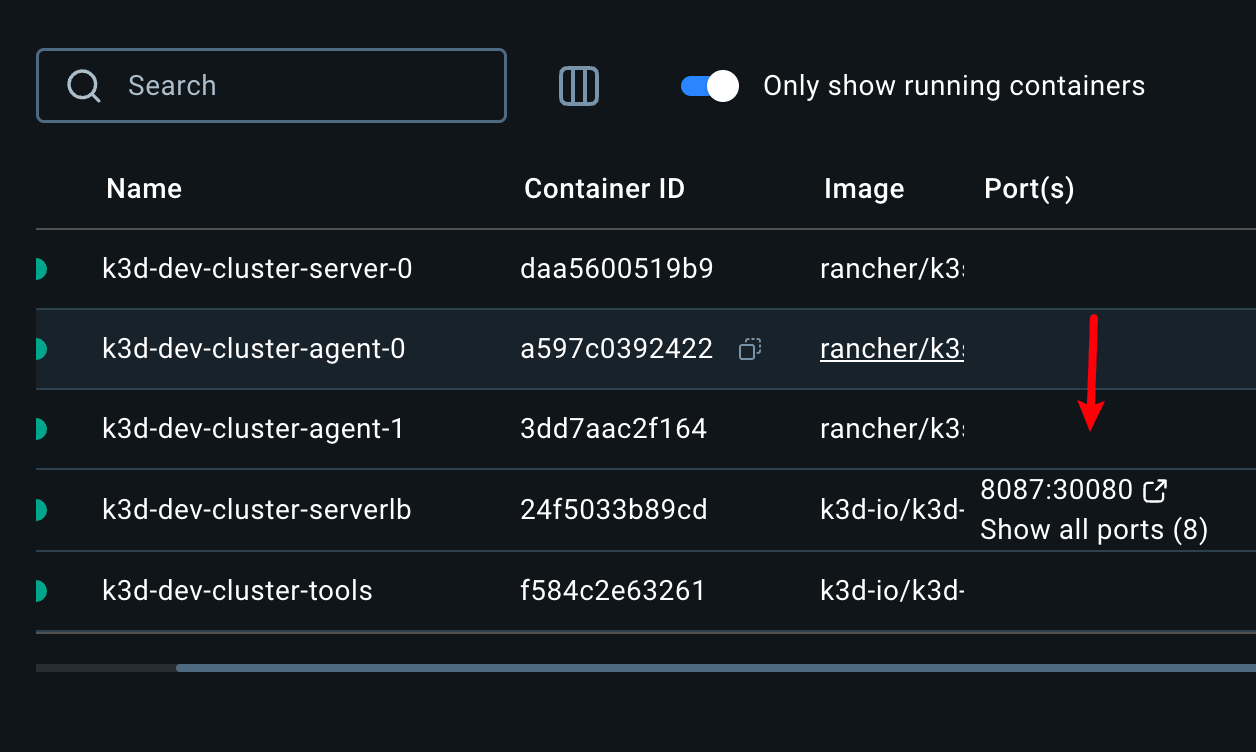This screenshot has height=752, width=1256.
Task: Open the k3d-dev-cluster-server-0 container
Action: click(x=257, y=269)
